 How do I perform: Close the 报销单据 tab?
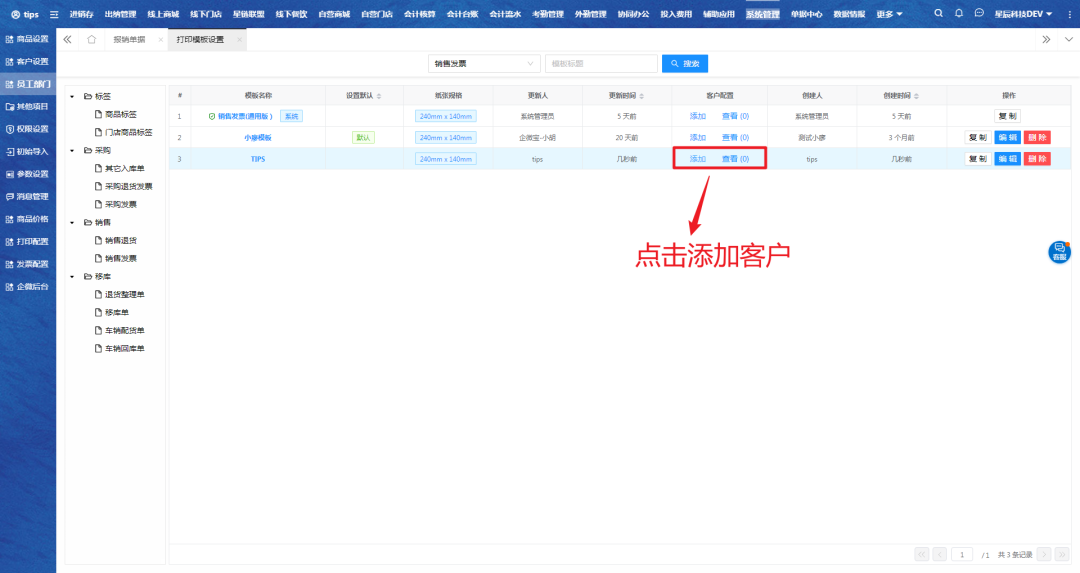click(160, 39)
